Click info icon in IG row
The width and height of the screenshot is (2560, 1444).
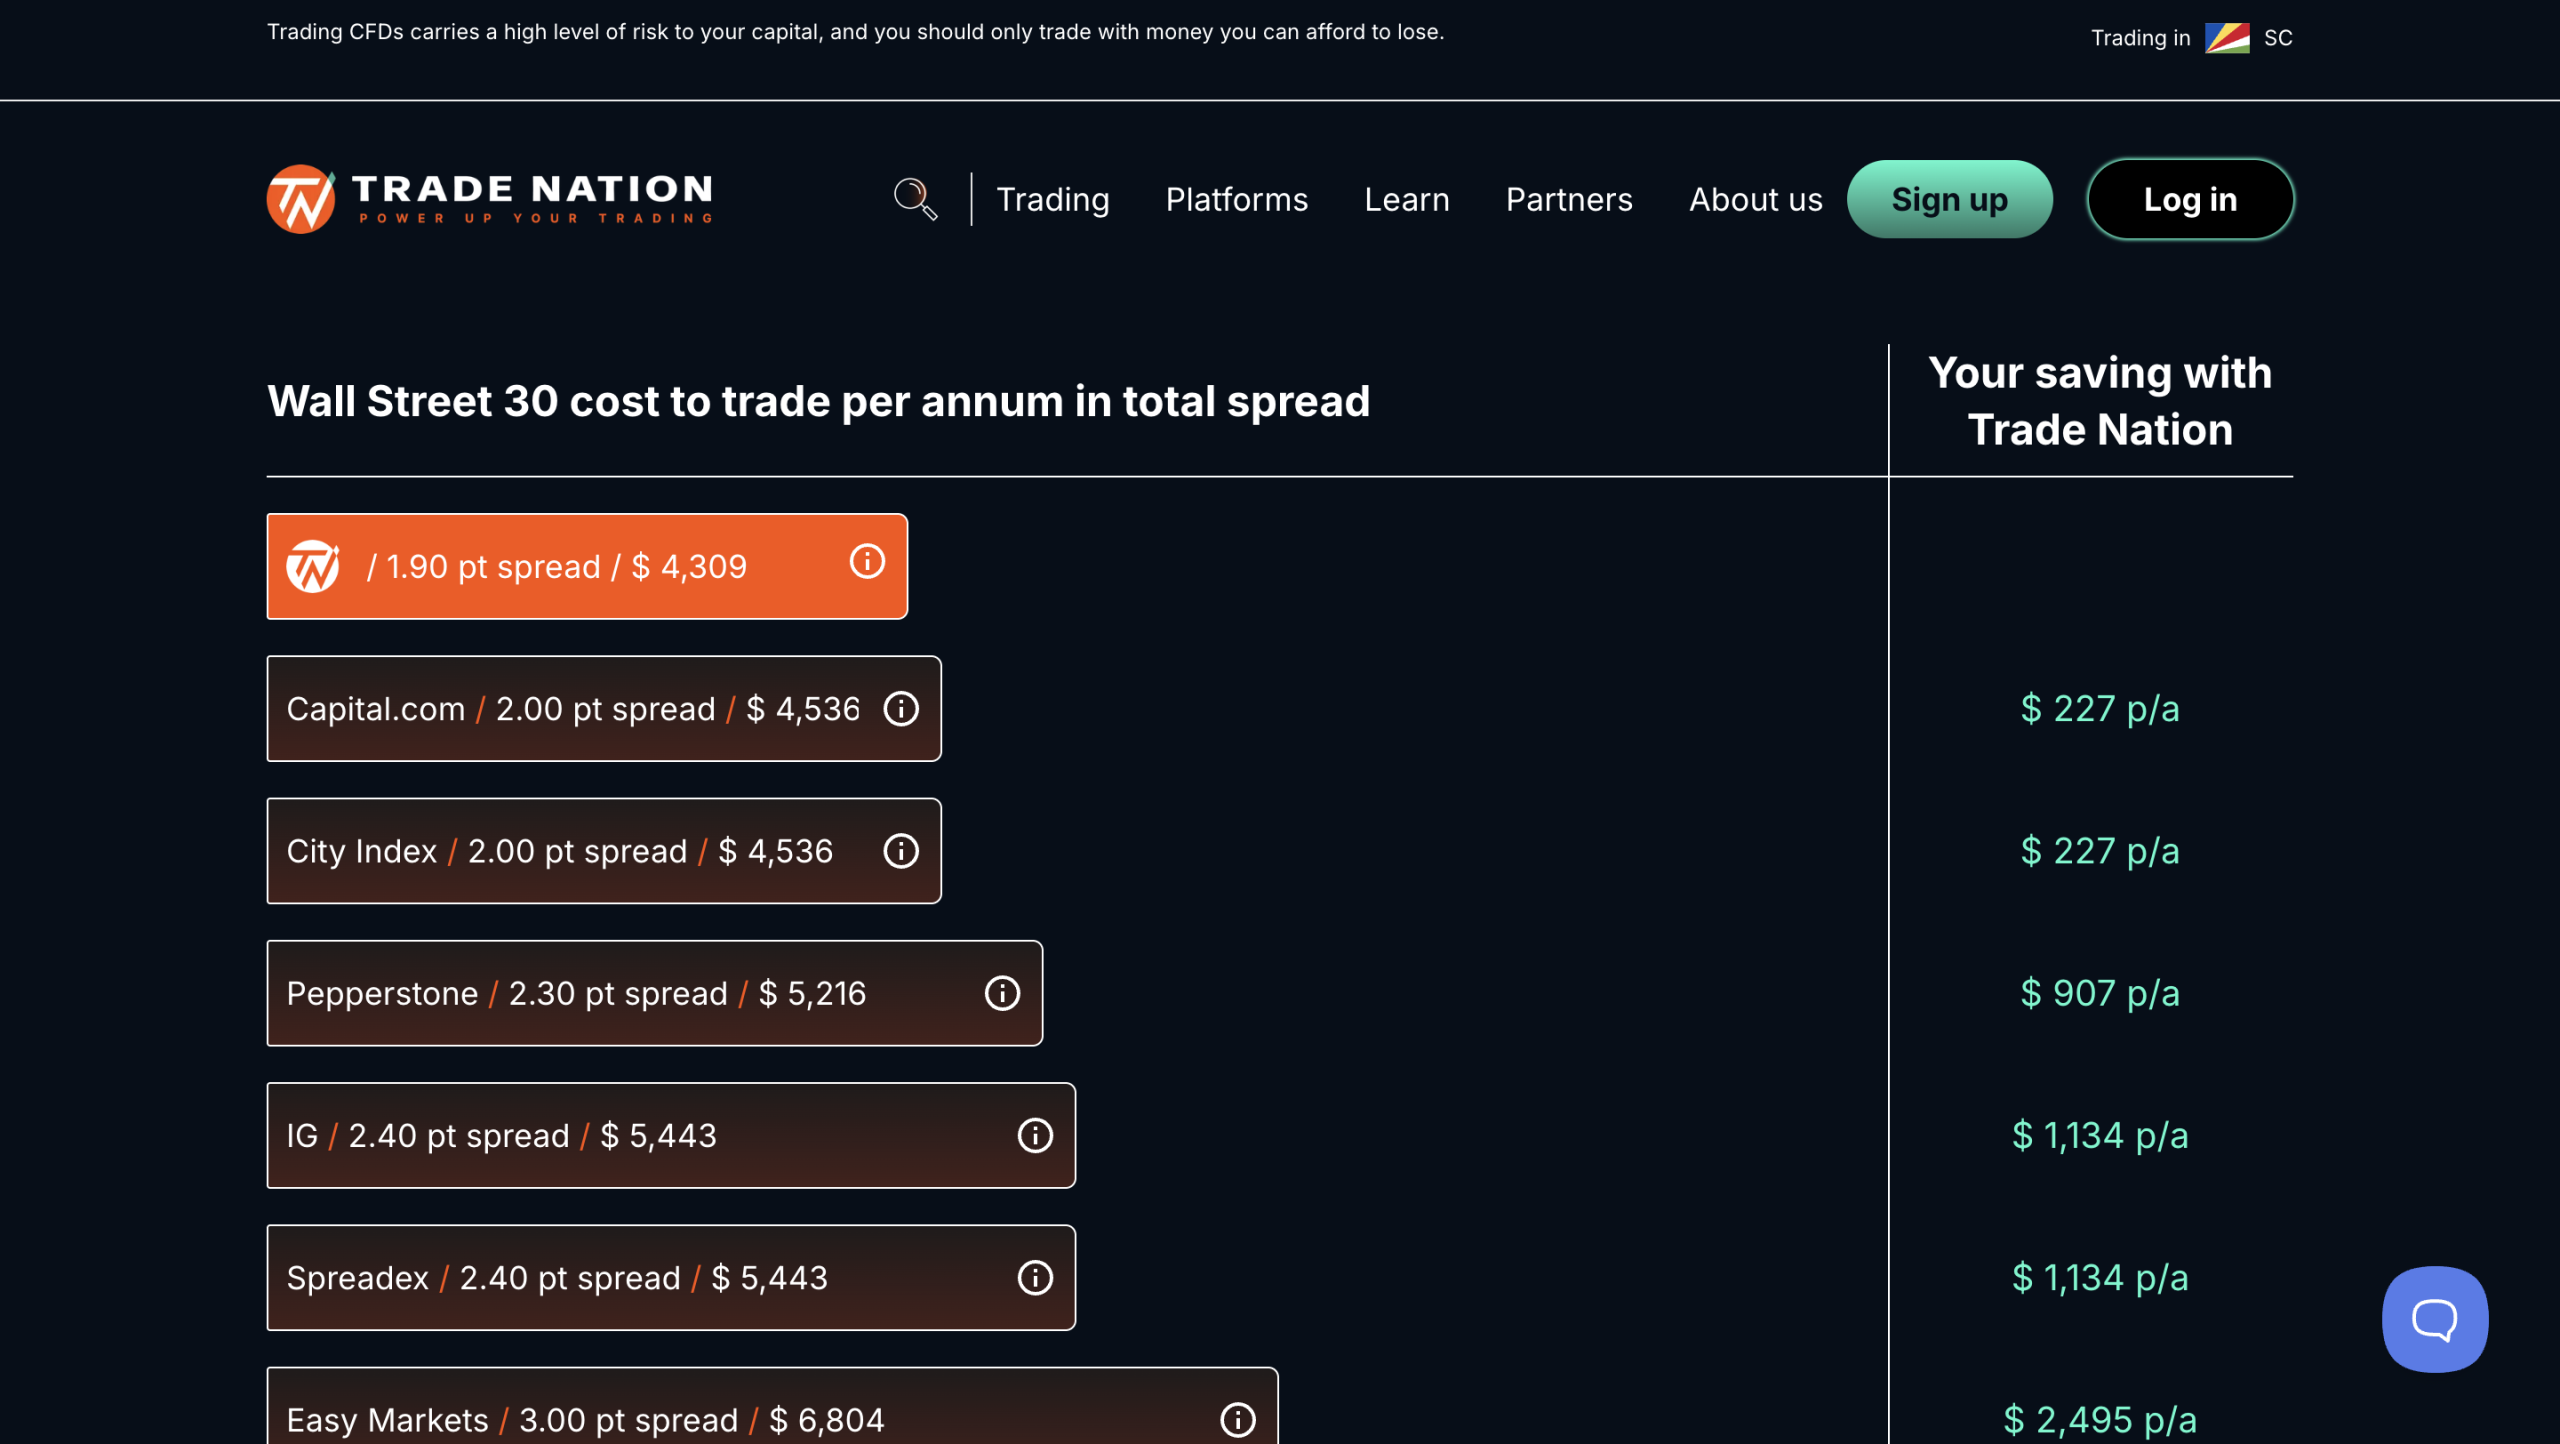pyautogui.click(x=1035, y=1135)
